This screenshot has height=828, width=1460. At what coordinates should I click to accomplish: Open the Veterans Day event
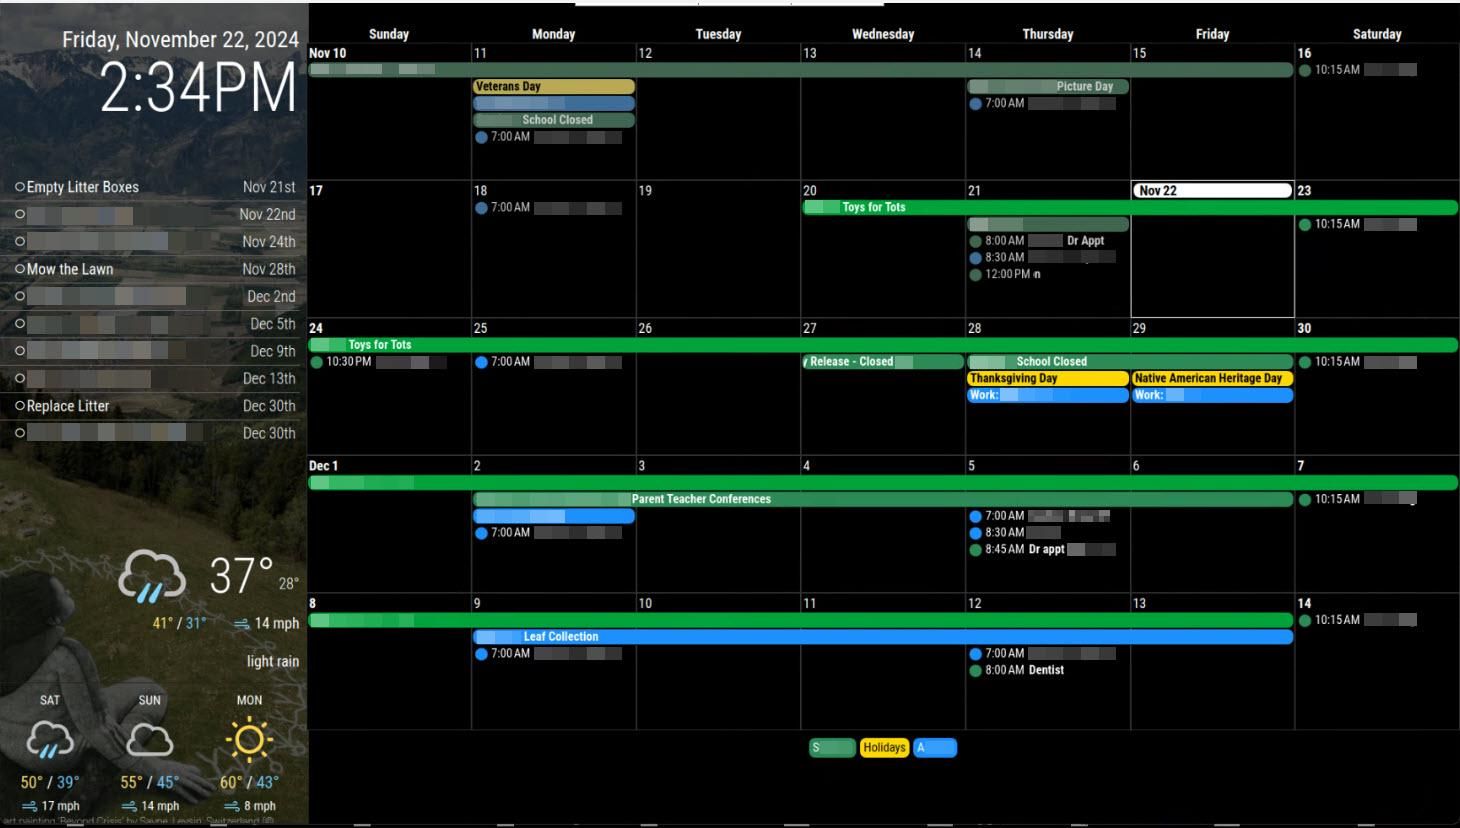tap(554, 87)
